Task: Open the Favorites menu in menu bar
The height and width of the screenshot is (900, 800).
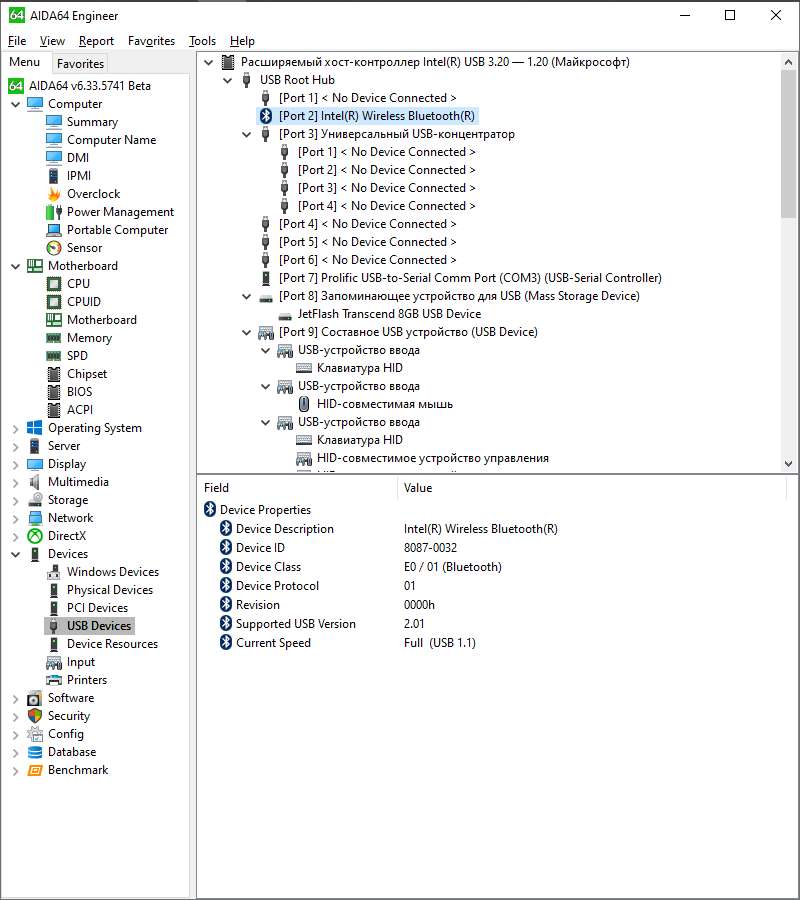Action: 152,41
